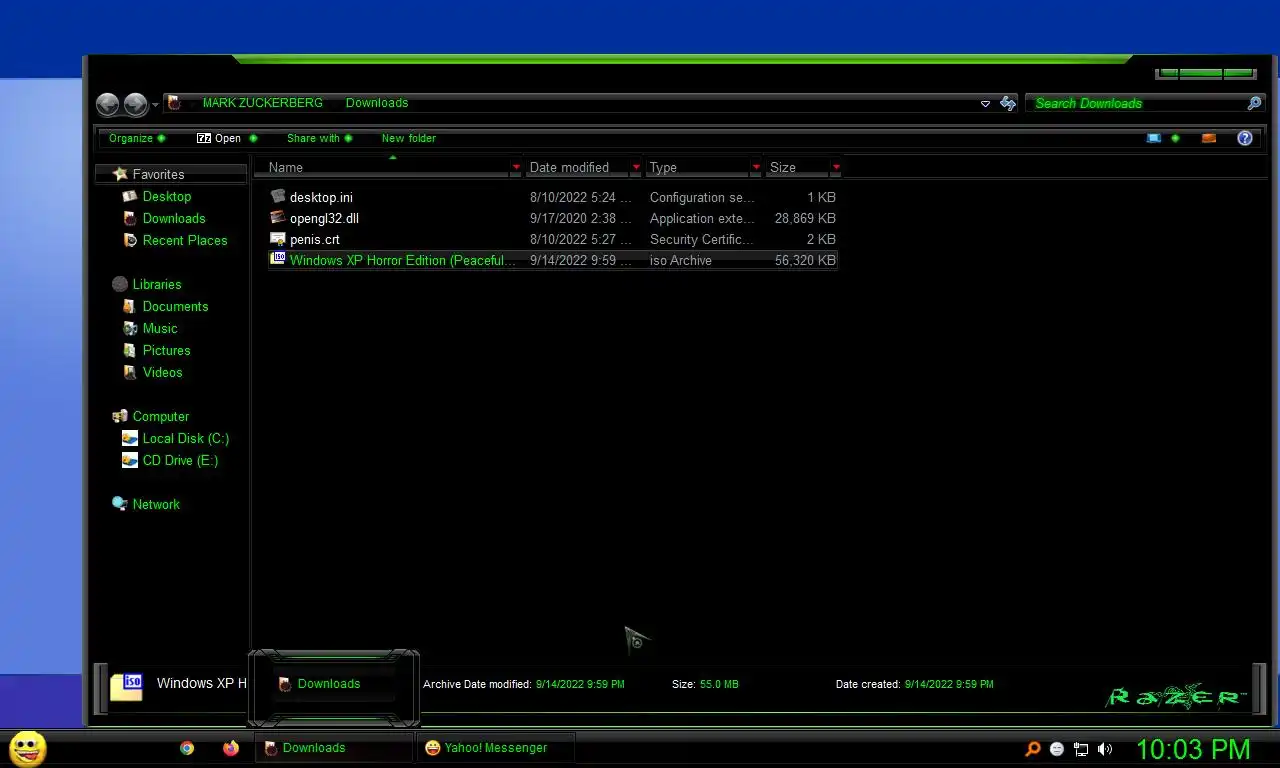Focus the Search Downloads field
The width and height of the screenshot is (1280, 768).
tap(1137, 103)
